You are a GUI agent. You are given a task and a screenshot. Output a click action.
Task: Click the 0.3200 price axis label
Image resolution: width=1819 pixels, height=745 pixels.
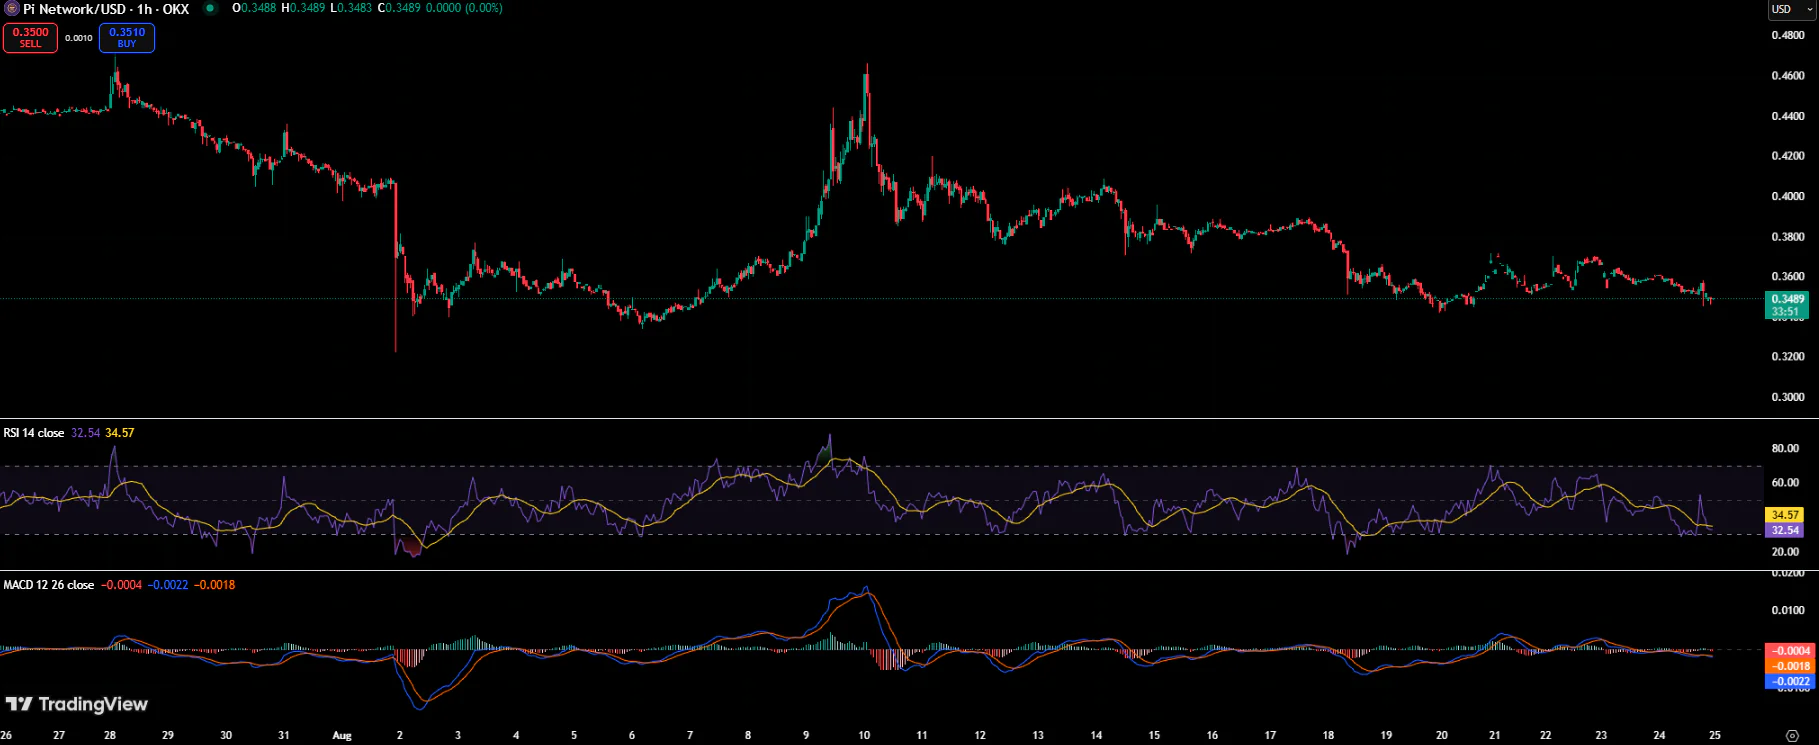pyautogui.click(x=1788, y=356)
